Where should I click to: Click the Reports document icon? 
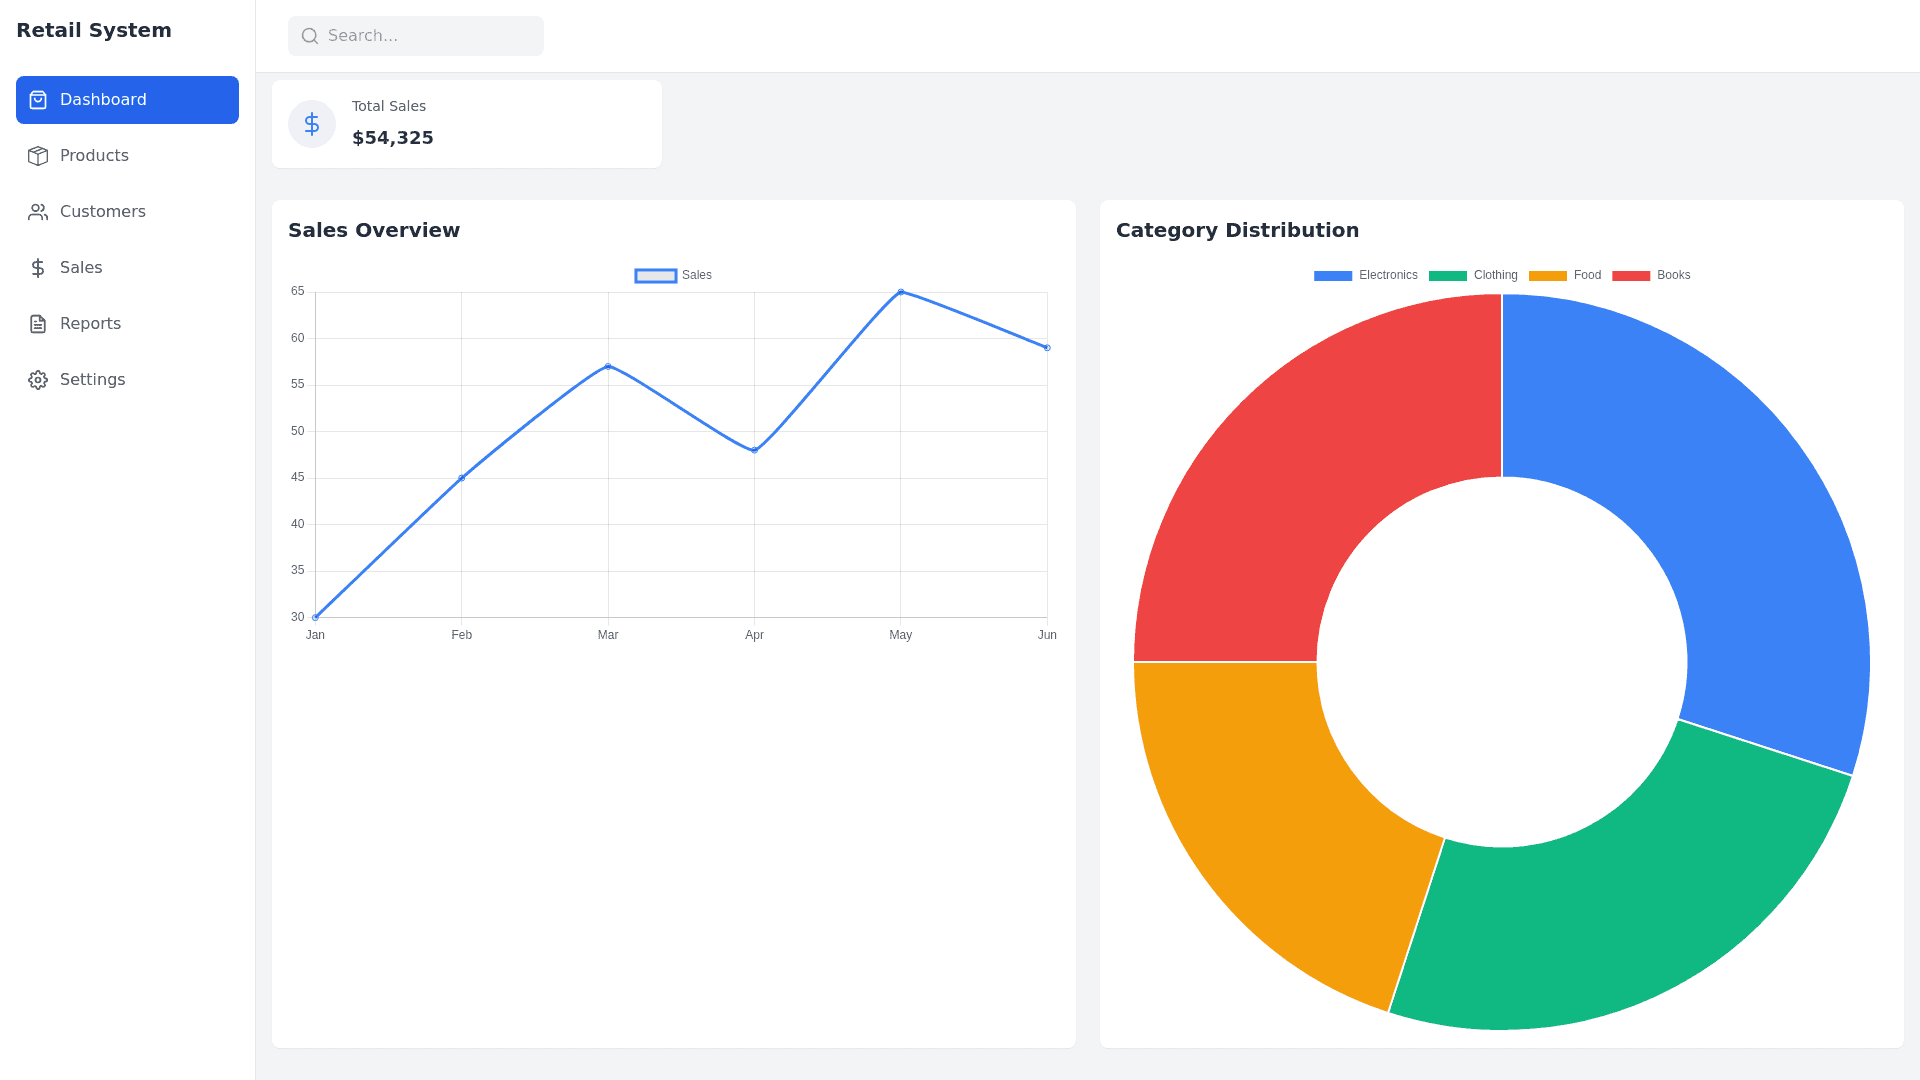pyautogui.click(x=38, y=324)
